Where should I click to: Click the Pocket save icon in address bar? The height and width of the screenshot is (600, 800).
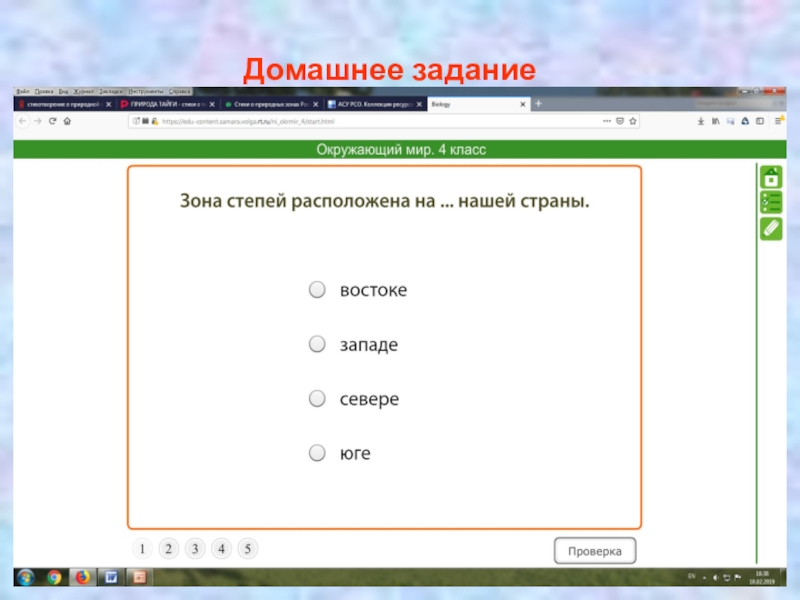(620, 121)
